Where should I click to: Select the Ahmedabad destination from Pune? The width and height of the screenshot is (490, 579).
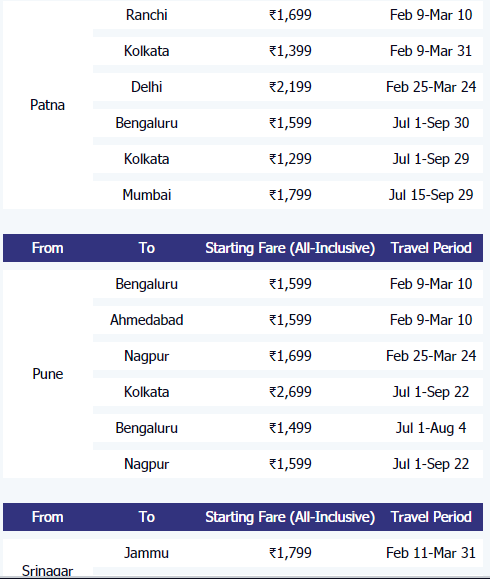coord(147,320)
